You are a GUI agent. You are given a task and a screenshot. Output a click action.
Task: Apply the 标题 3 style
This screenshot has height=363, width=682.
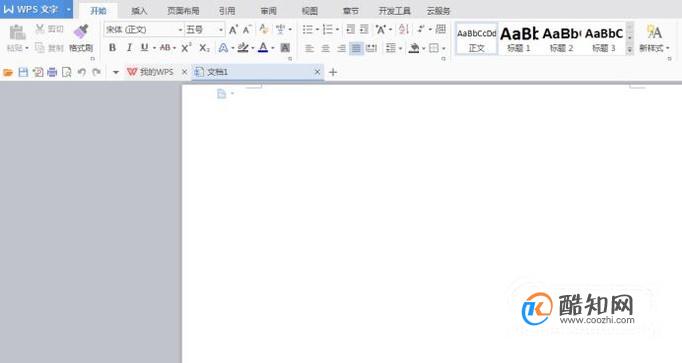[604, 39]
